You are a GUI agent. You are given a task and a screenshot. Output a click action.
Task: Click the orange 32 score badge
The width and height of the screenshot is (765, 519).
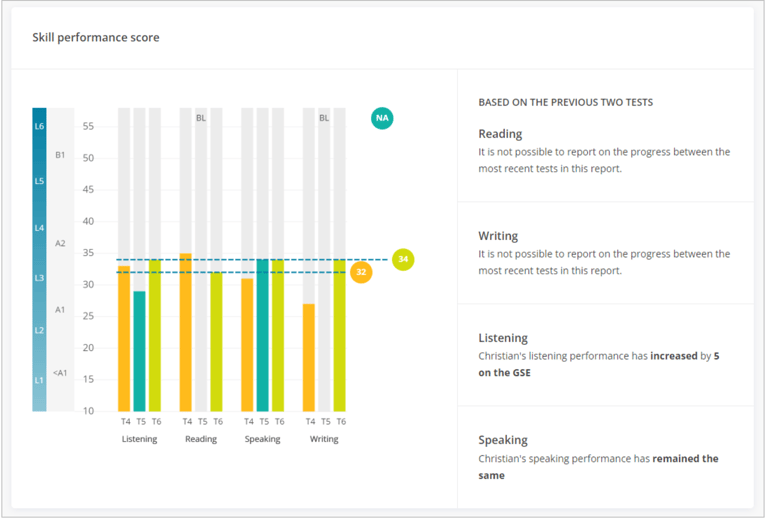coord(361,272)
